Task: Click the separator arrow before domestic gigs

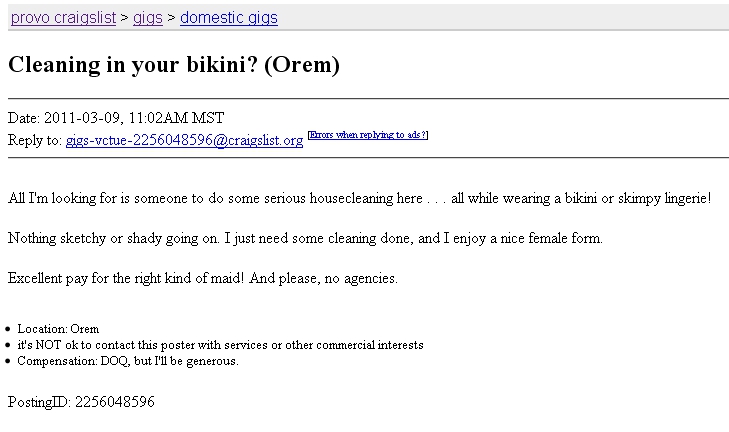Action: click(172, 18)
